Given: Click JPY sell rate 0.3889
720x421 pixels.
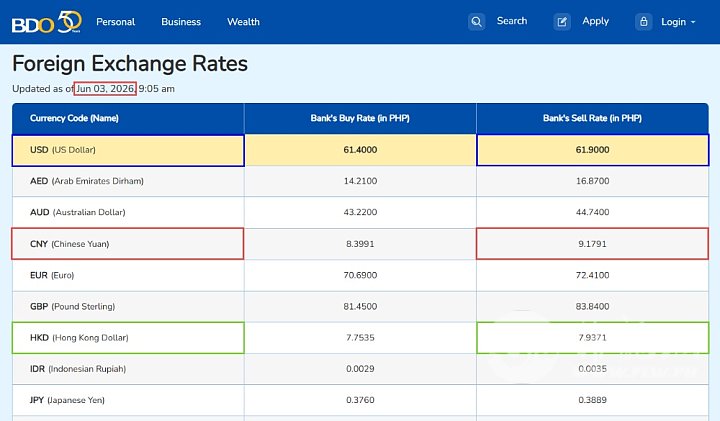Looking at the screenshot, I should coord(592,400).
